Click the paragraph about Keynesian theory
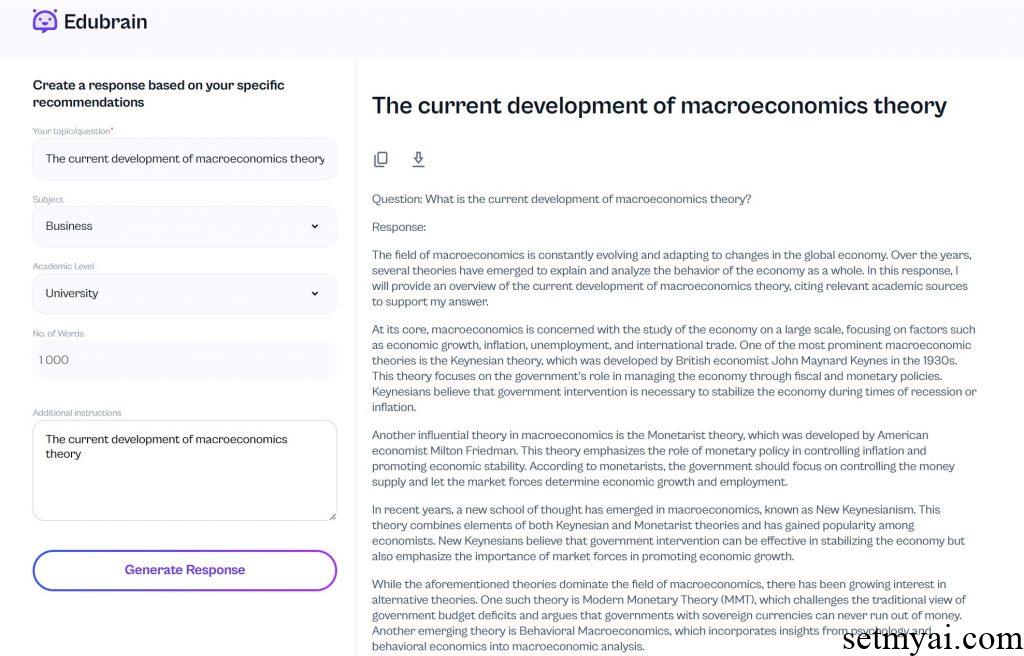This screenshot has width=1024, height=656. pos(674,368)
